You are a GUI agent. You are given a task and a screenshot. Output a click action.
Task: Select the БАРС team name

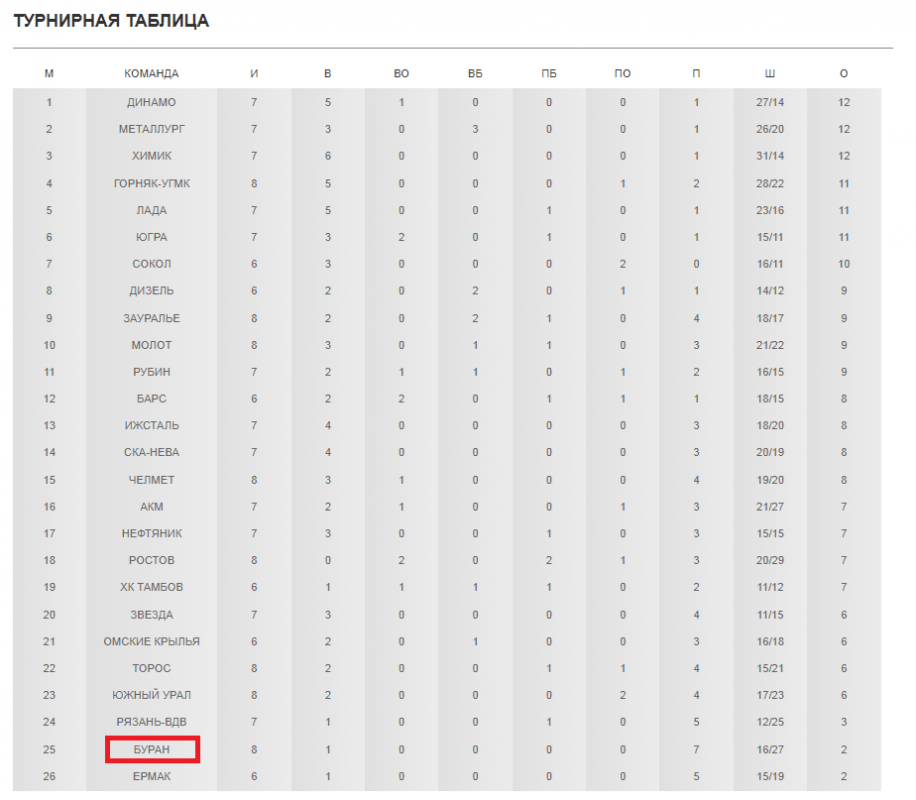151,399
